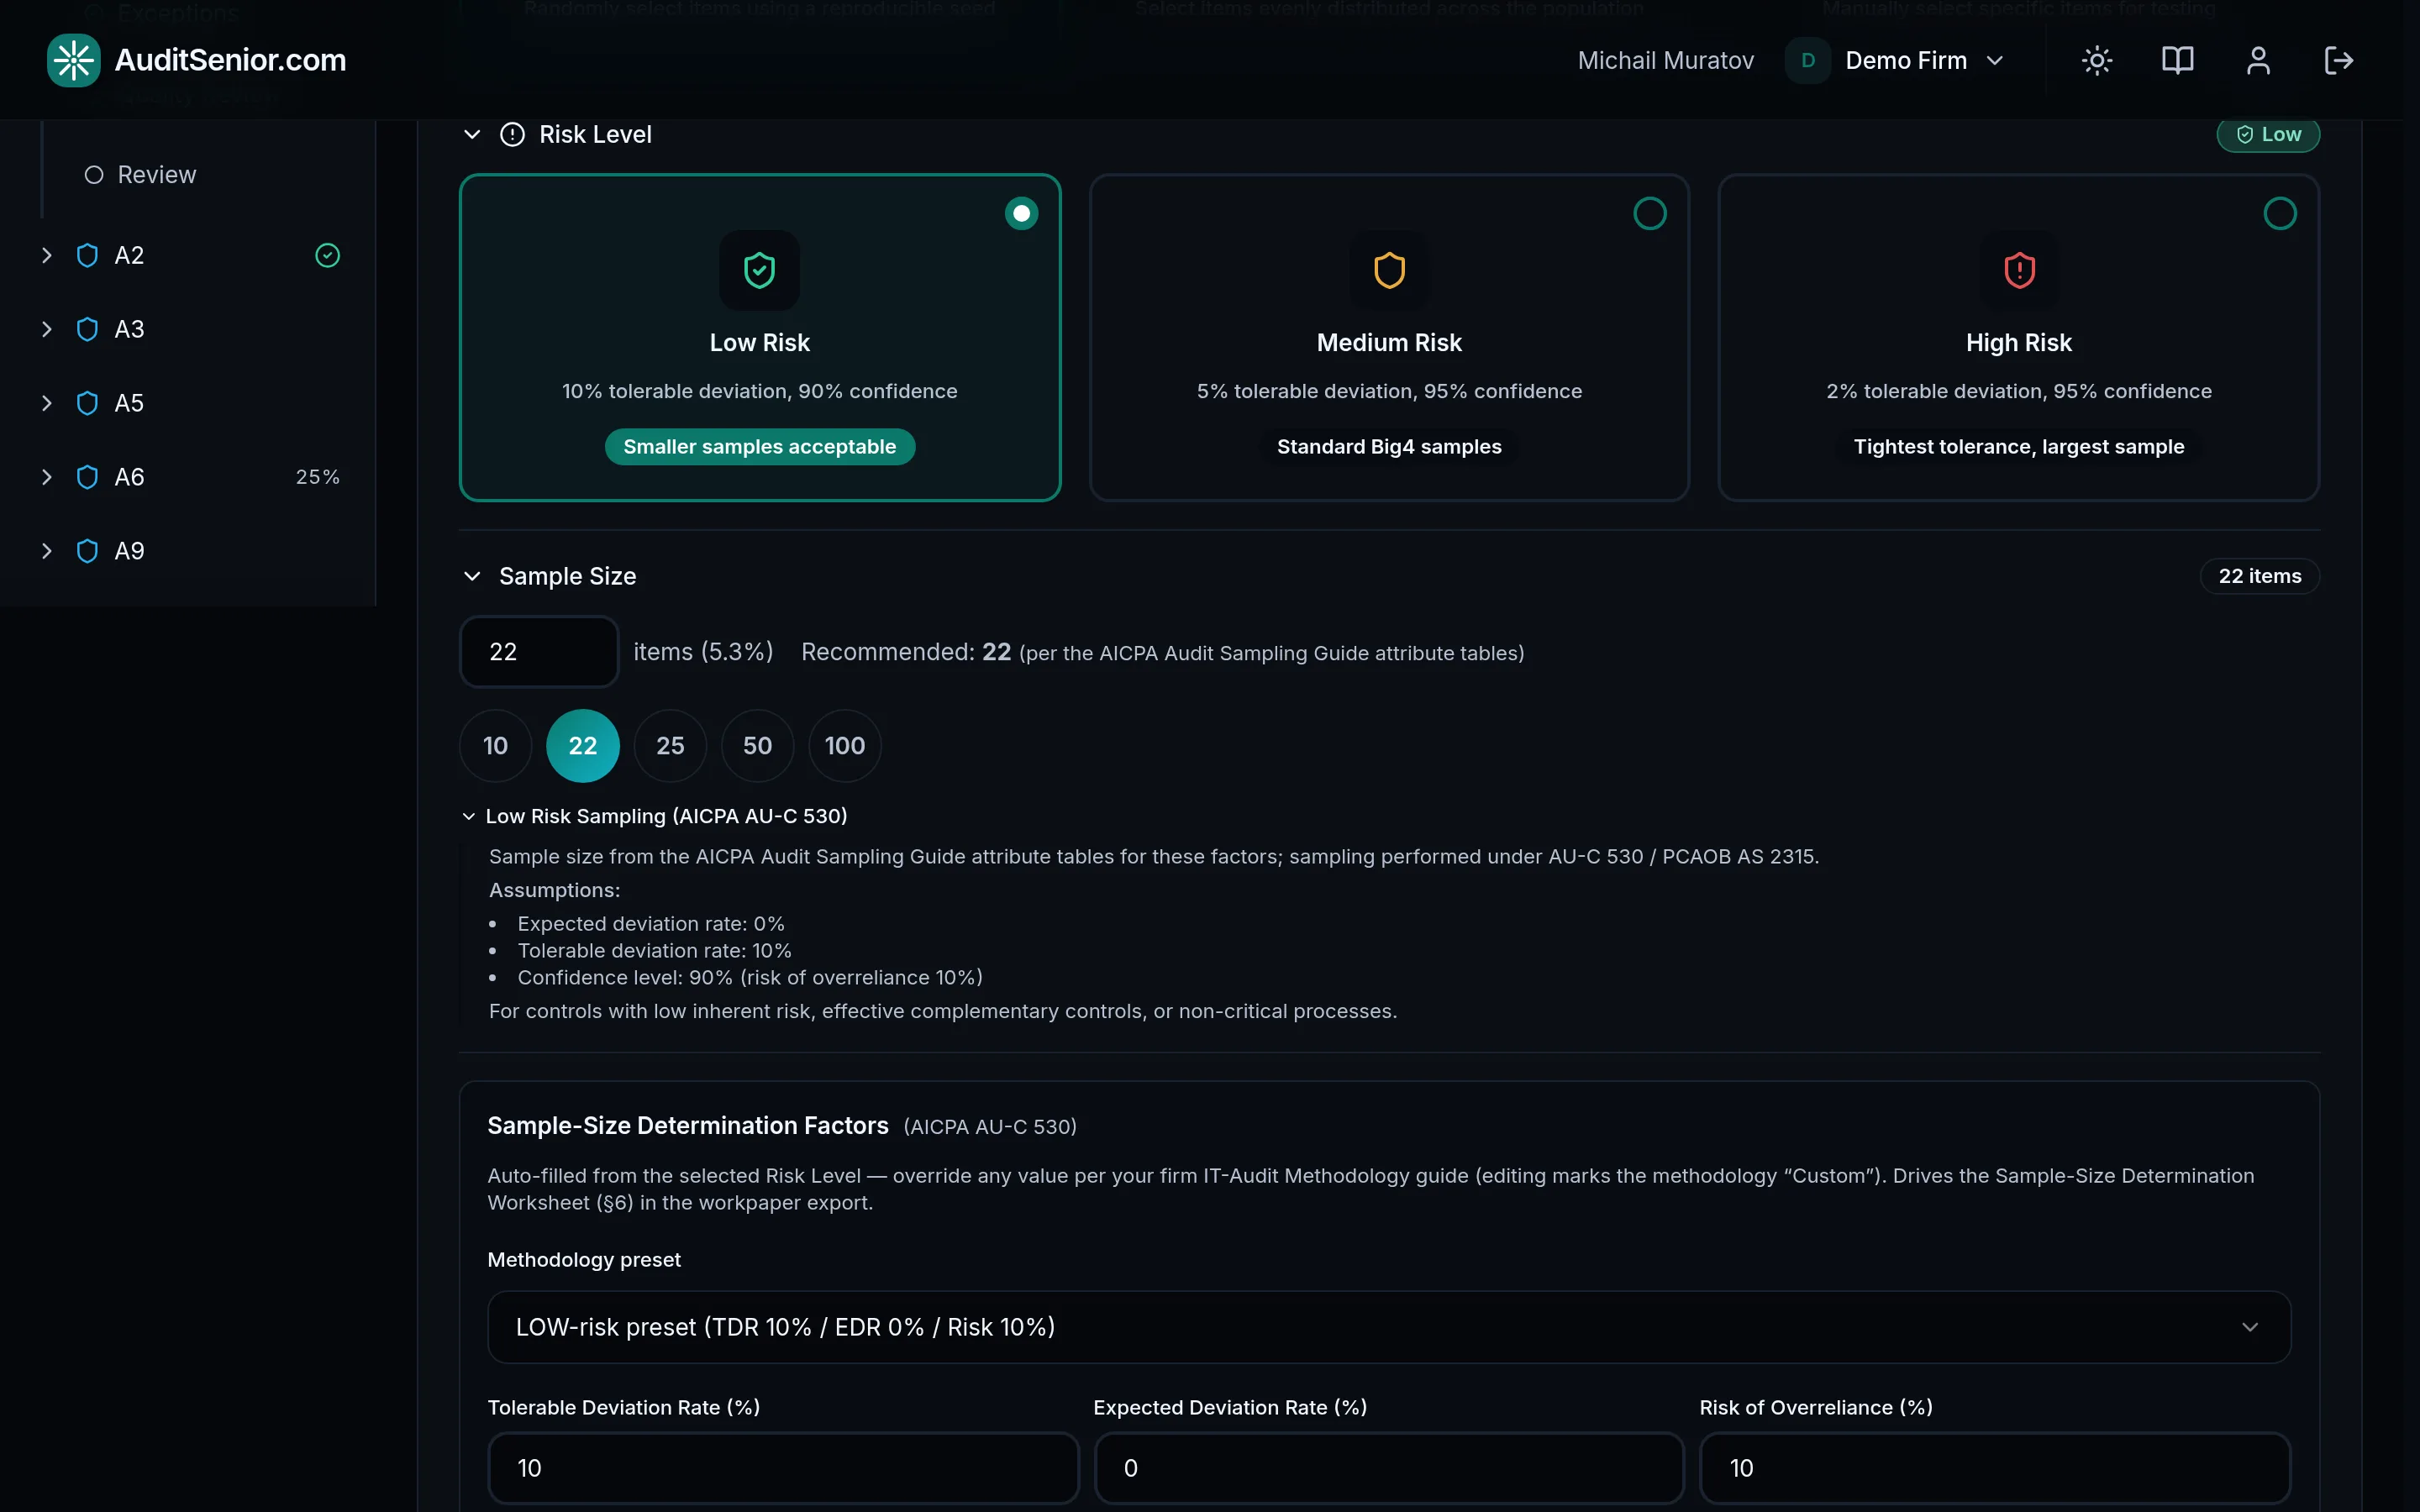Click the red High Risk shield icon
The image size is (2420, 1512).
point(2019,270)
